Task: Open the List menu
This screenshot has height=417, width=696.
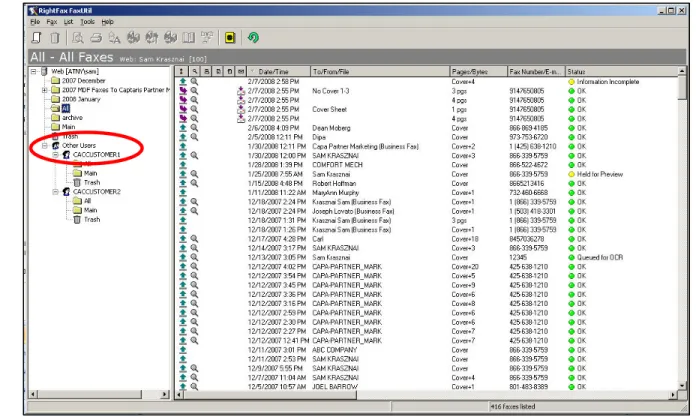Action: [68, 22]
